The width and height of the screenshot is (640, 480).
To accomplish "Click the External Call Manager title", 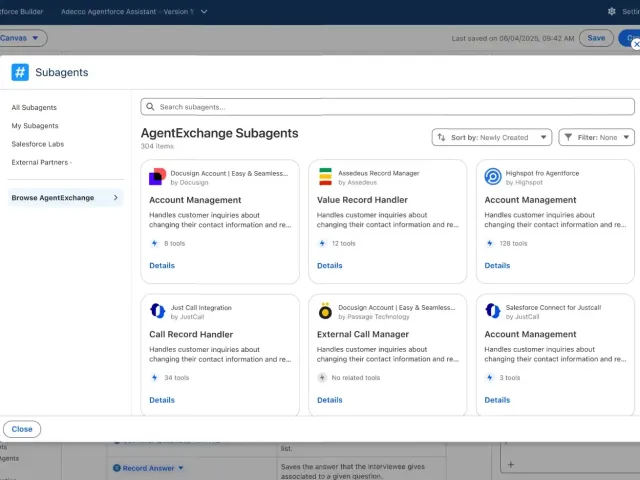I will pos(363,334).
